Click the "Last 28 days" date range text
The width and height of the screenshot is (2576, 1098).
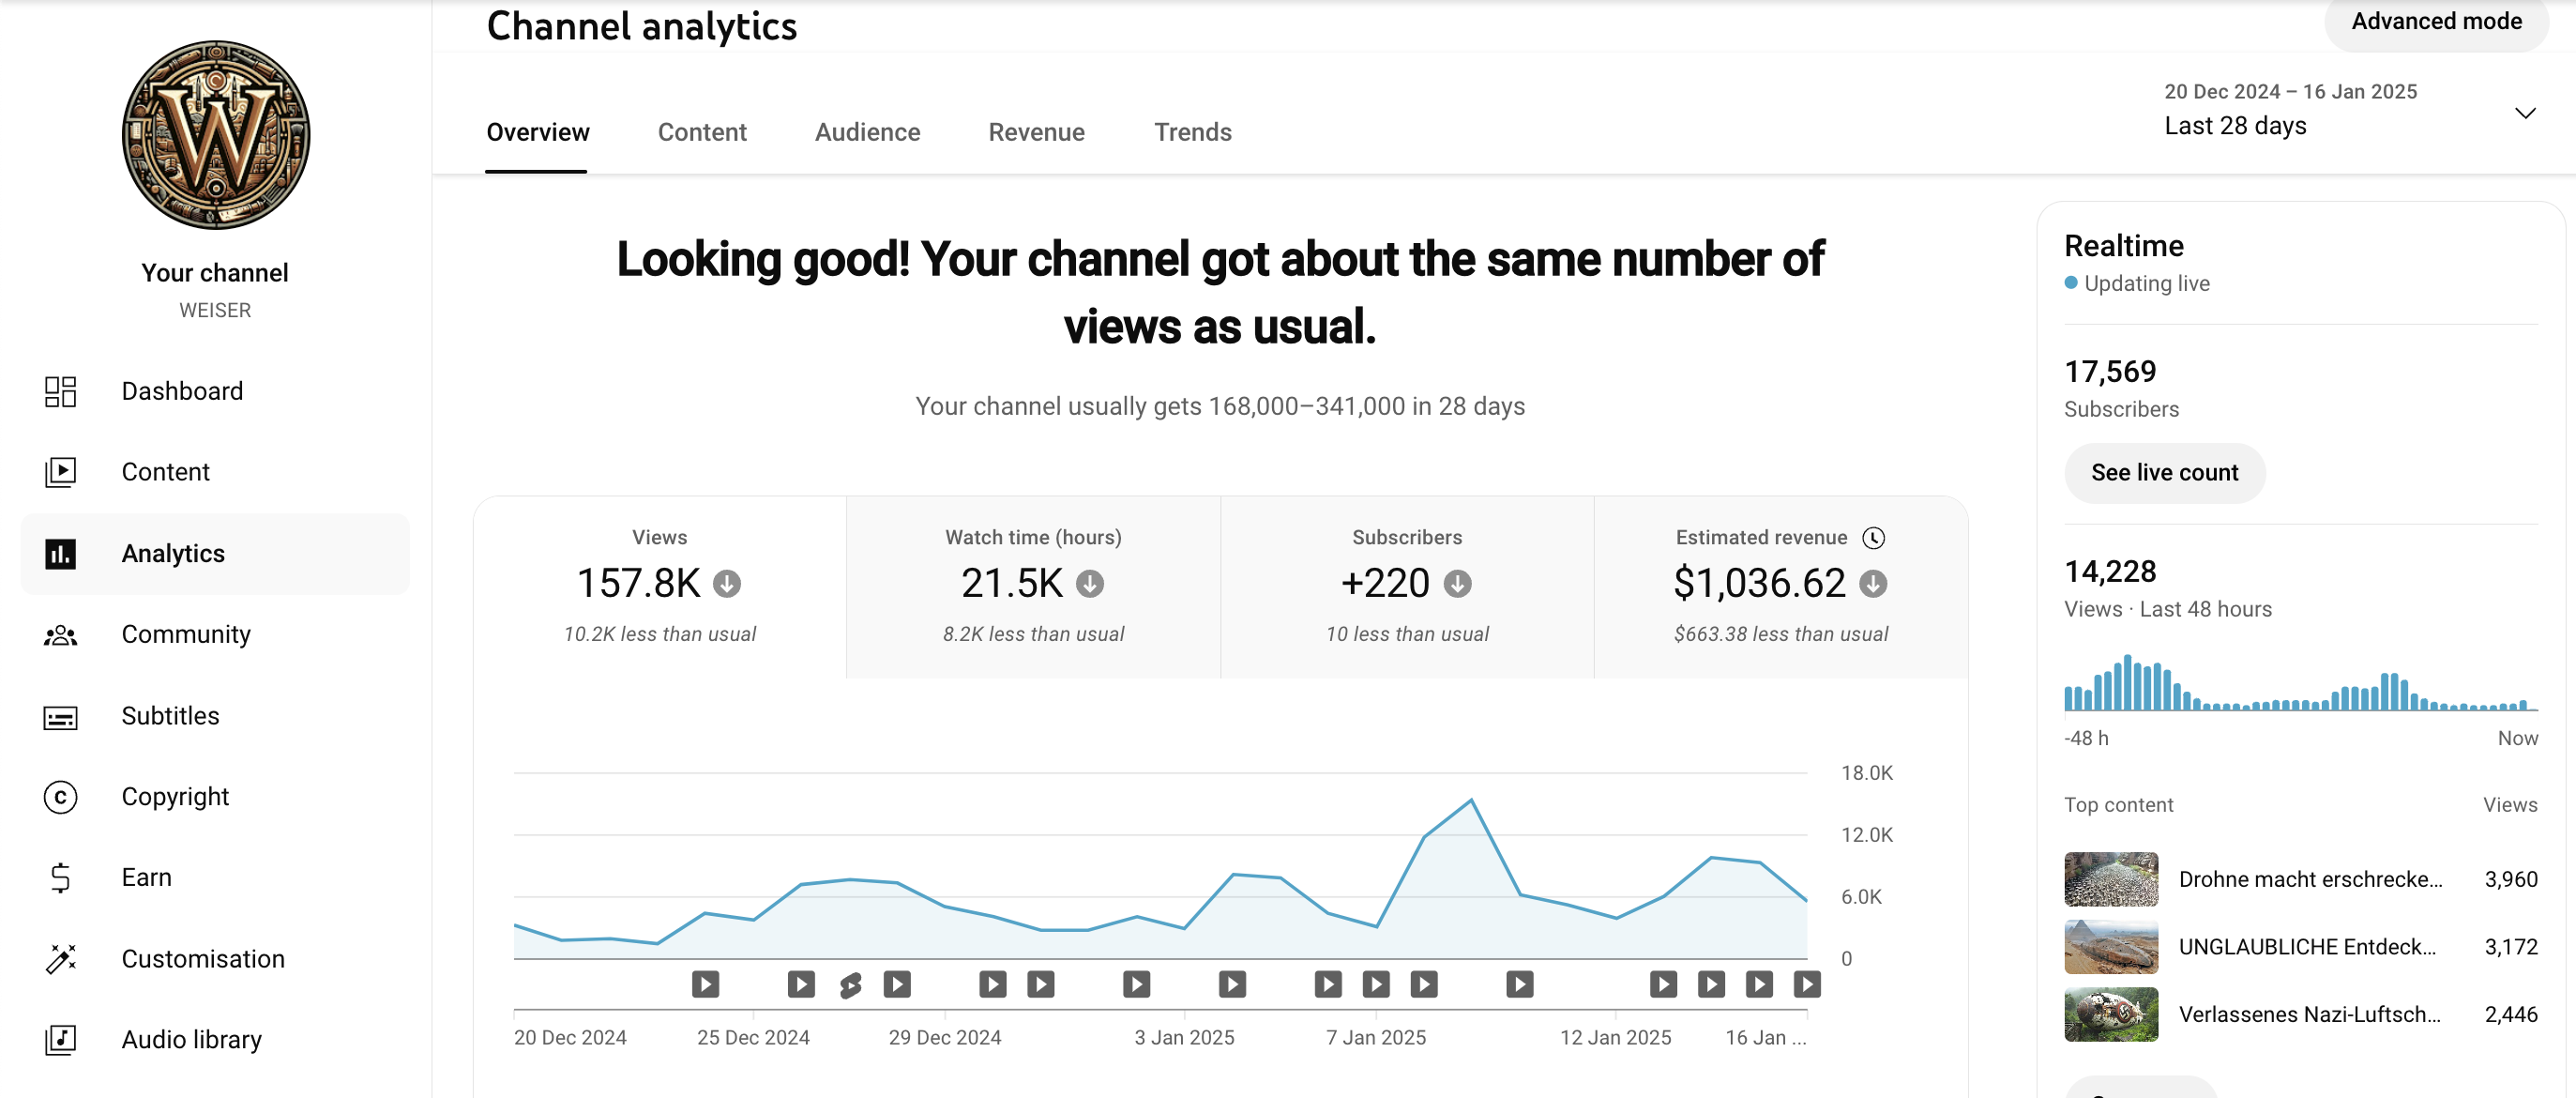[2235, 126]
